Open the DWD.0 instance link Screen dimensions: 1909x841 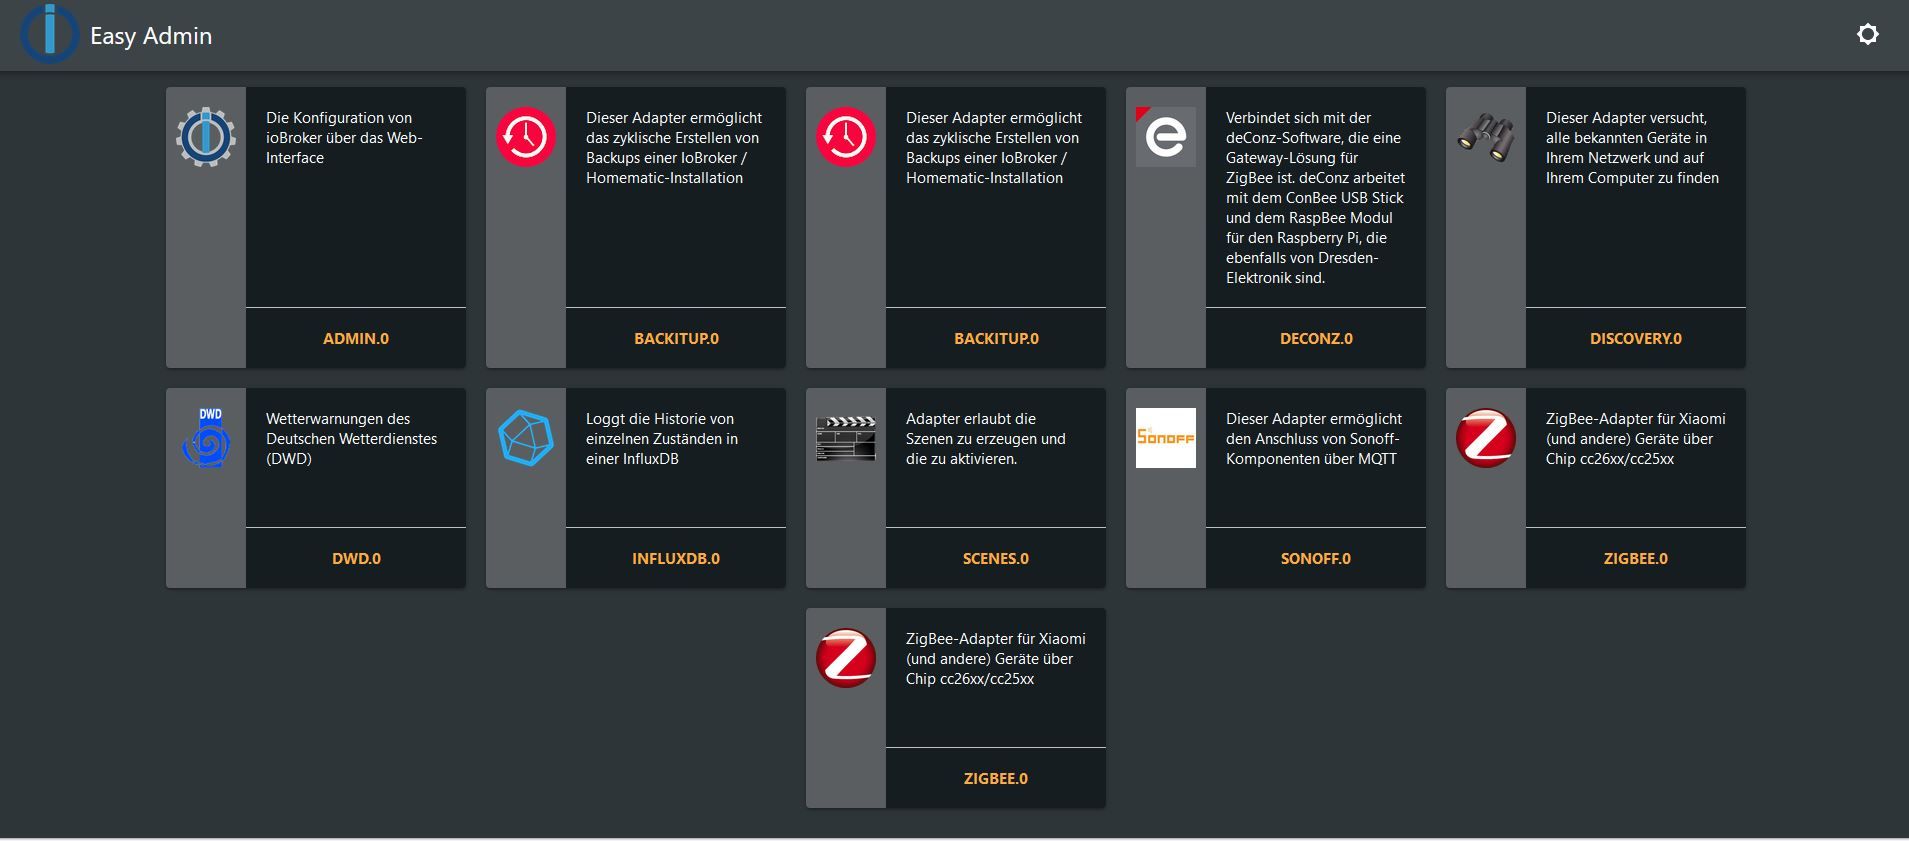[x=356, y=559]
